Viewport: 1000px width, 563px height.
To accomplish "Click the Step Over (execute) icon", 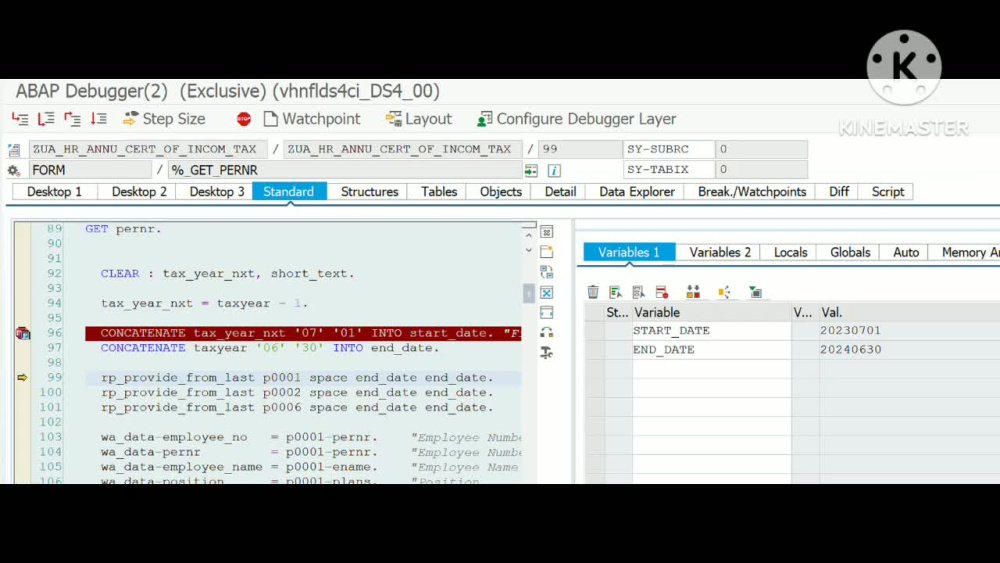I will pyautogui.click(x=46, y=119).
